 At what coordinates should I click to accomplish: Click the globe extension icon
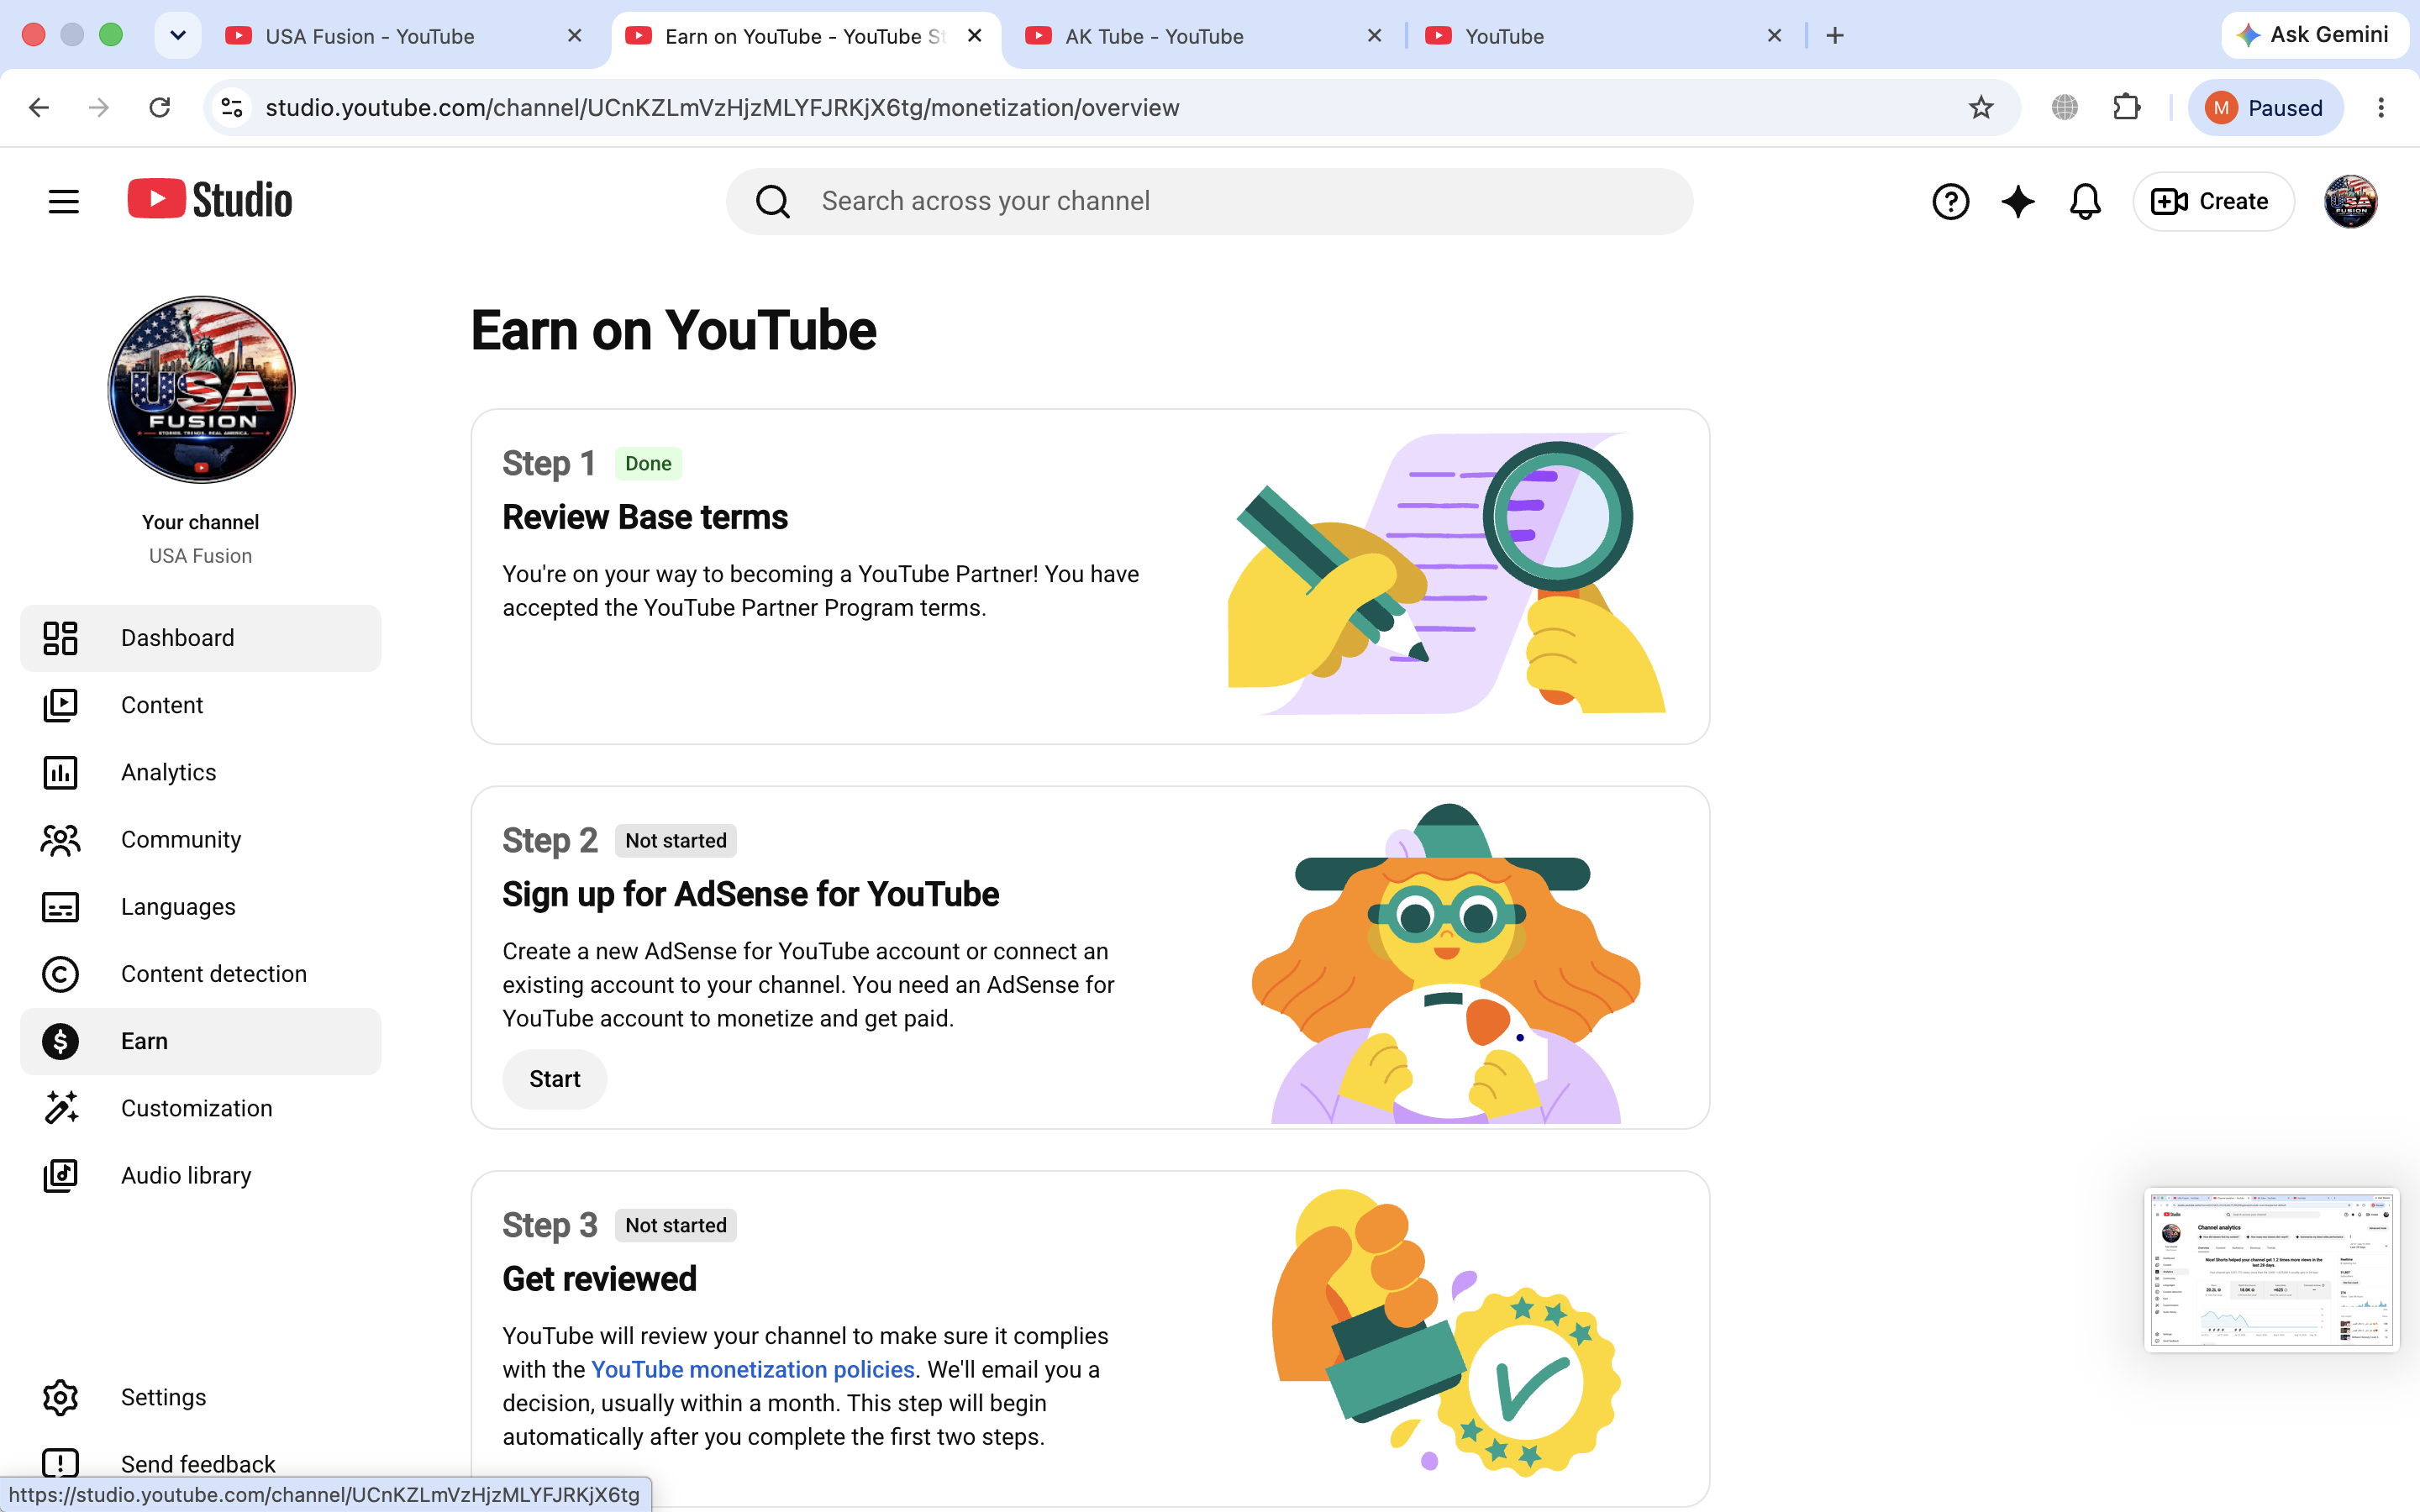(2065, 107)
